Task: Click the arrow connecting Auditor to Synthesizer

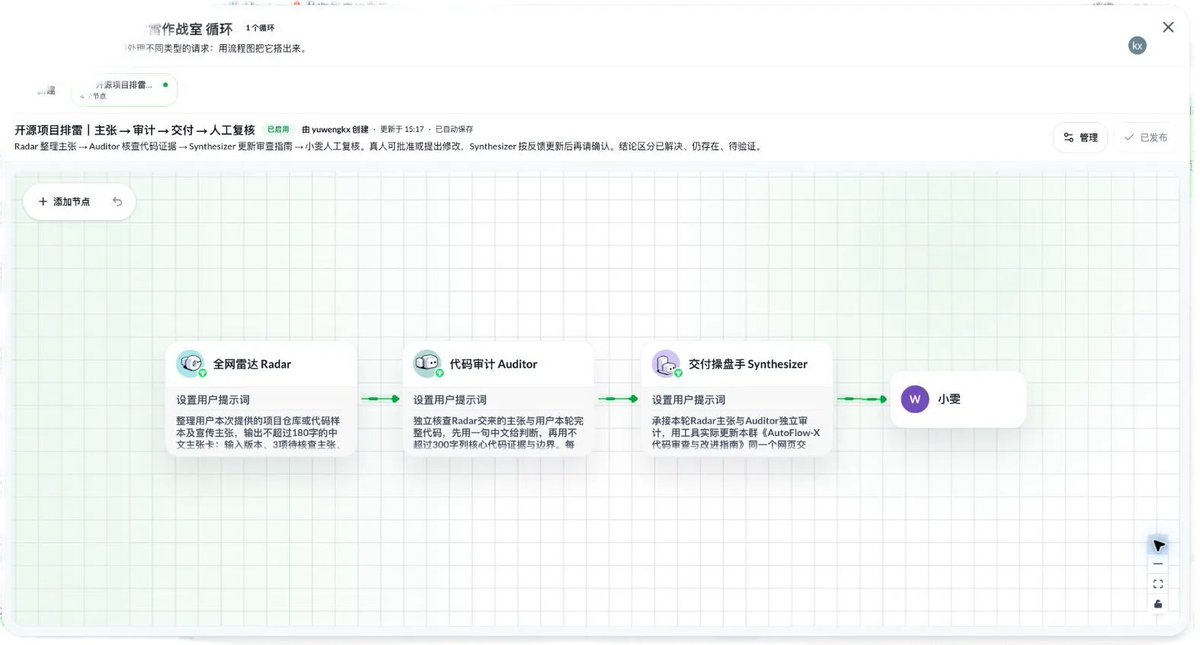Action: 618,399
